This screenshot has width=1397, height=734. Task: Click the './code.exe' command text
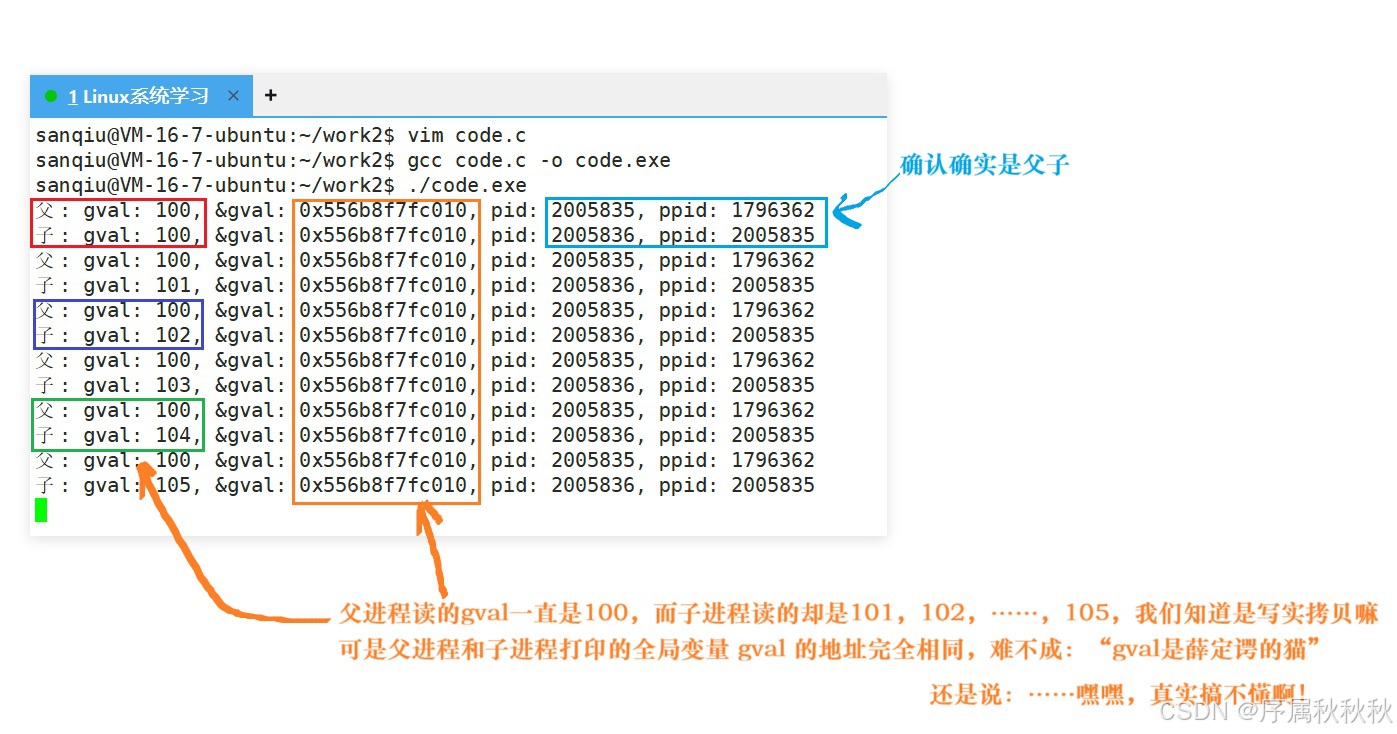point(467,185)
